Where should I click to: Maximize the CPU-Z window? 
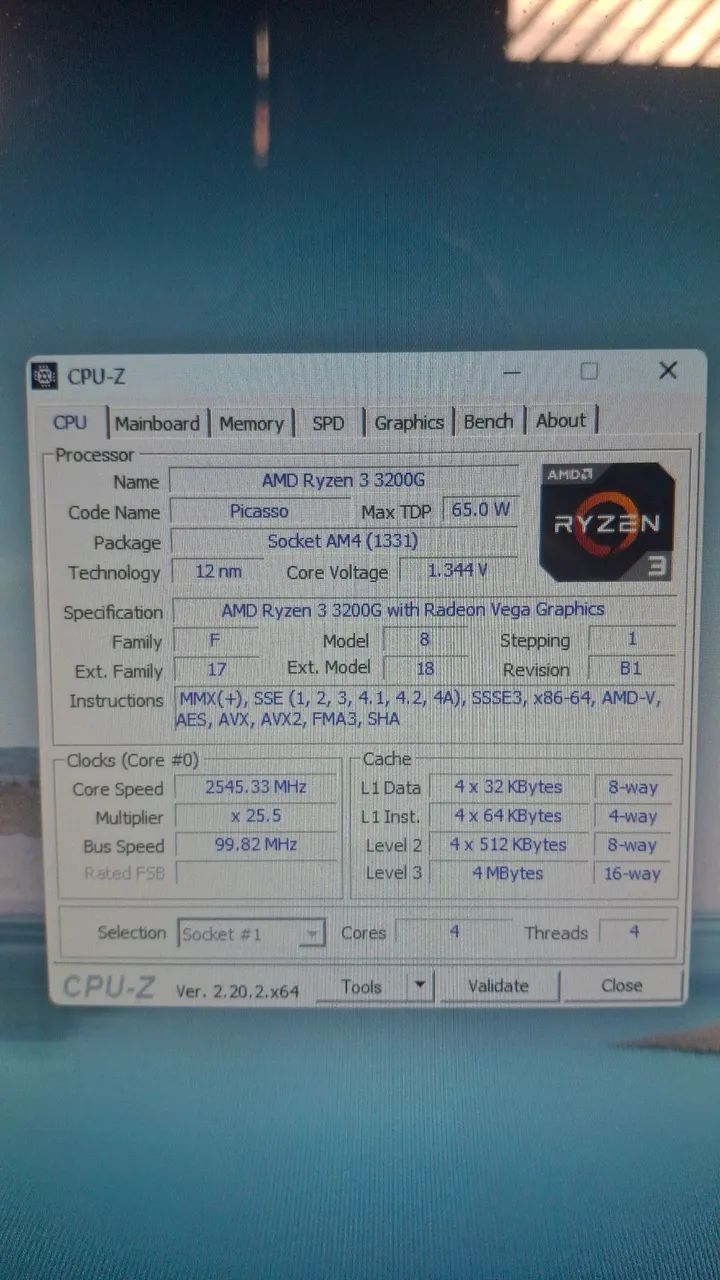point(589,372)
